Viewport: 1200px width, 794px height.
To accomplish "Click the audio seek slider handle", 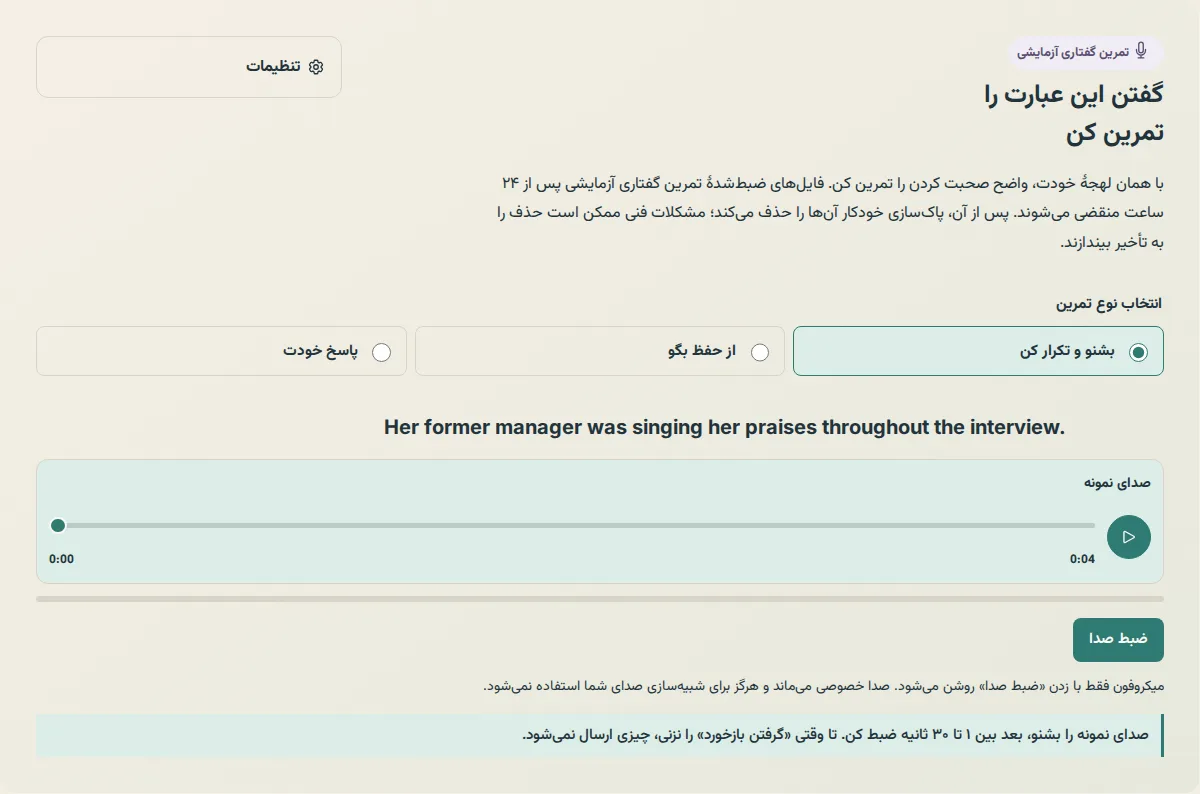I will pos(58,525).
